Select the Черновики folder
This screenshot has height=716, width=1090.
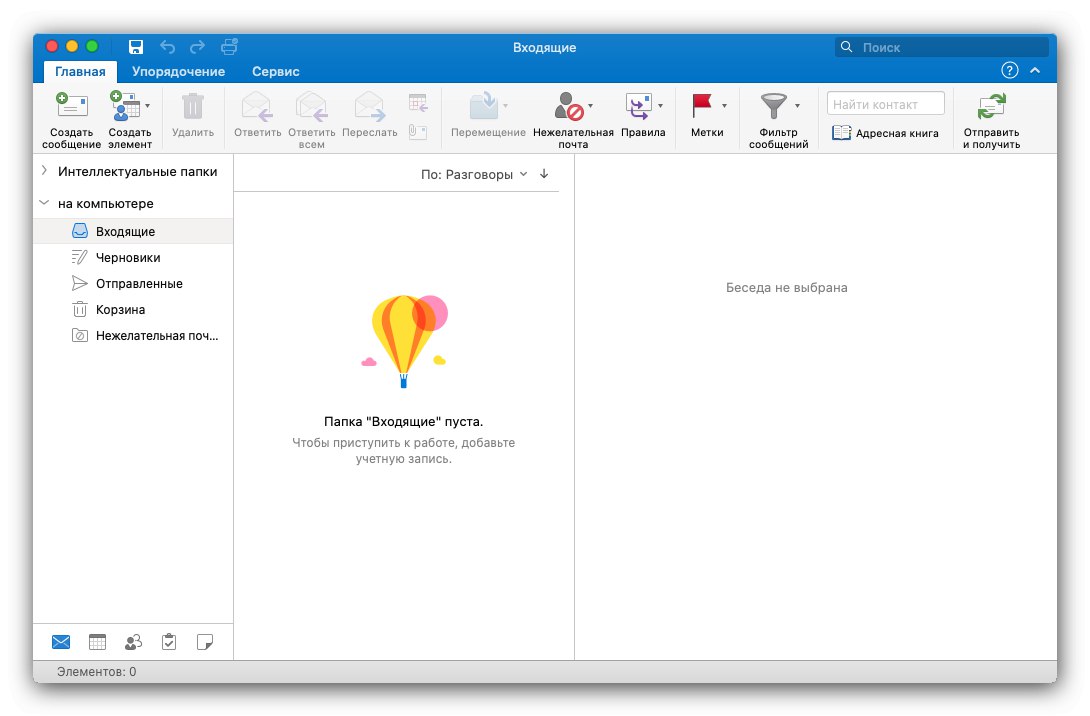[128, 257]
